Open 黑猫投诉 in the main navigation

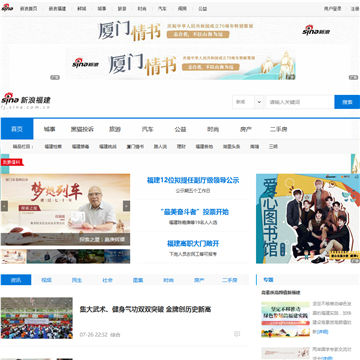tap(82, 129)
